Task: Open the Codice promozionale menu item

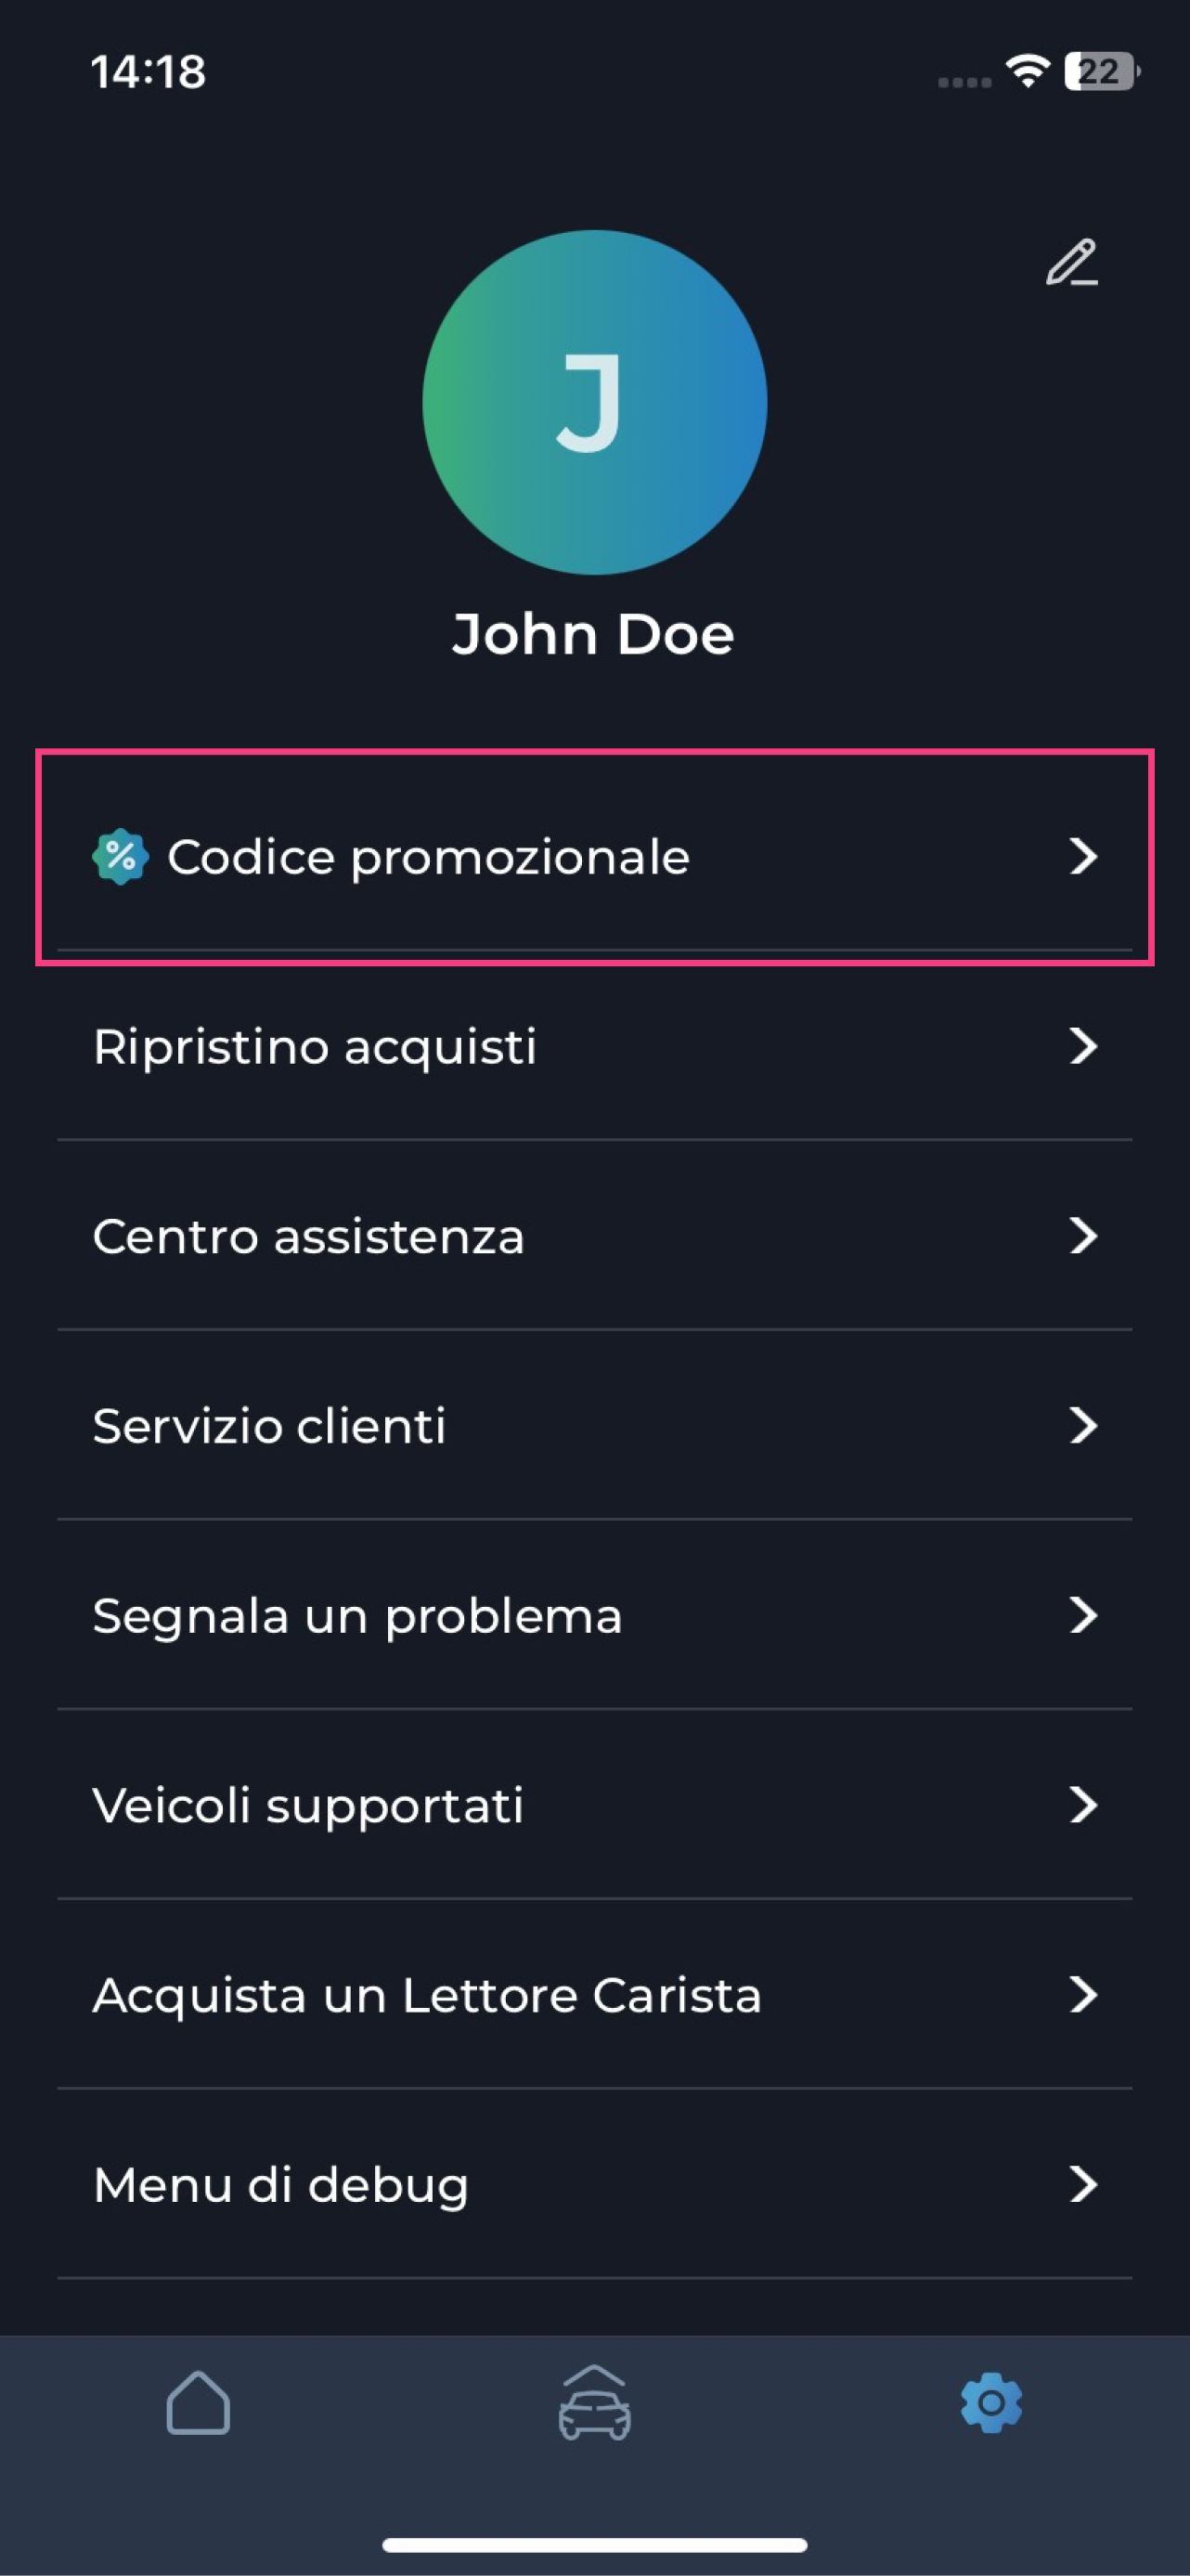Action: point(428,857)
